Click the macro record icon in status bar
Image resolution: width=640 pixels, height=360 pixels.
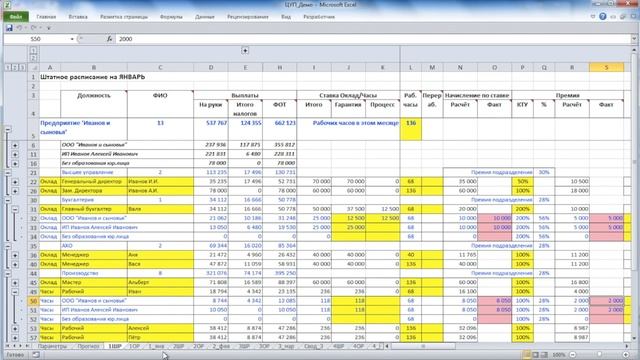click(x=36, y=355)
